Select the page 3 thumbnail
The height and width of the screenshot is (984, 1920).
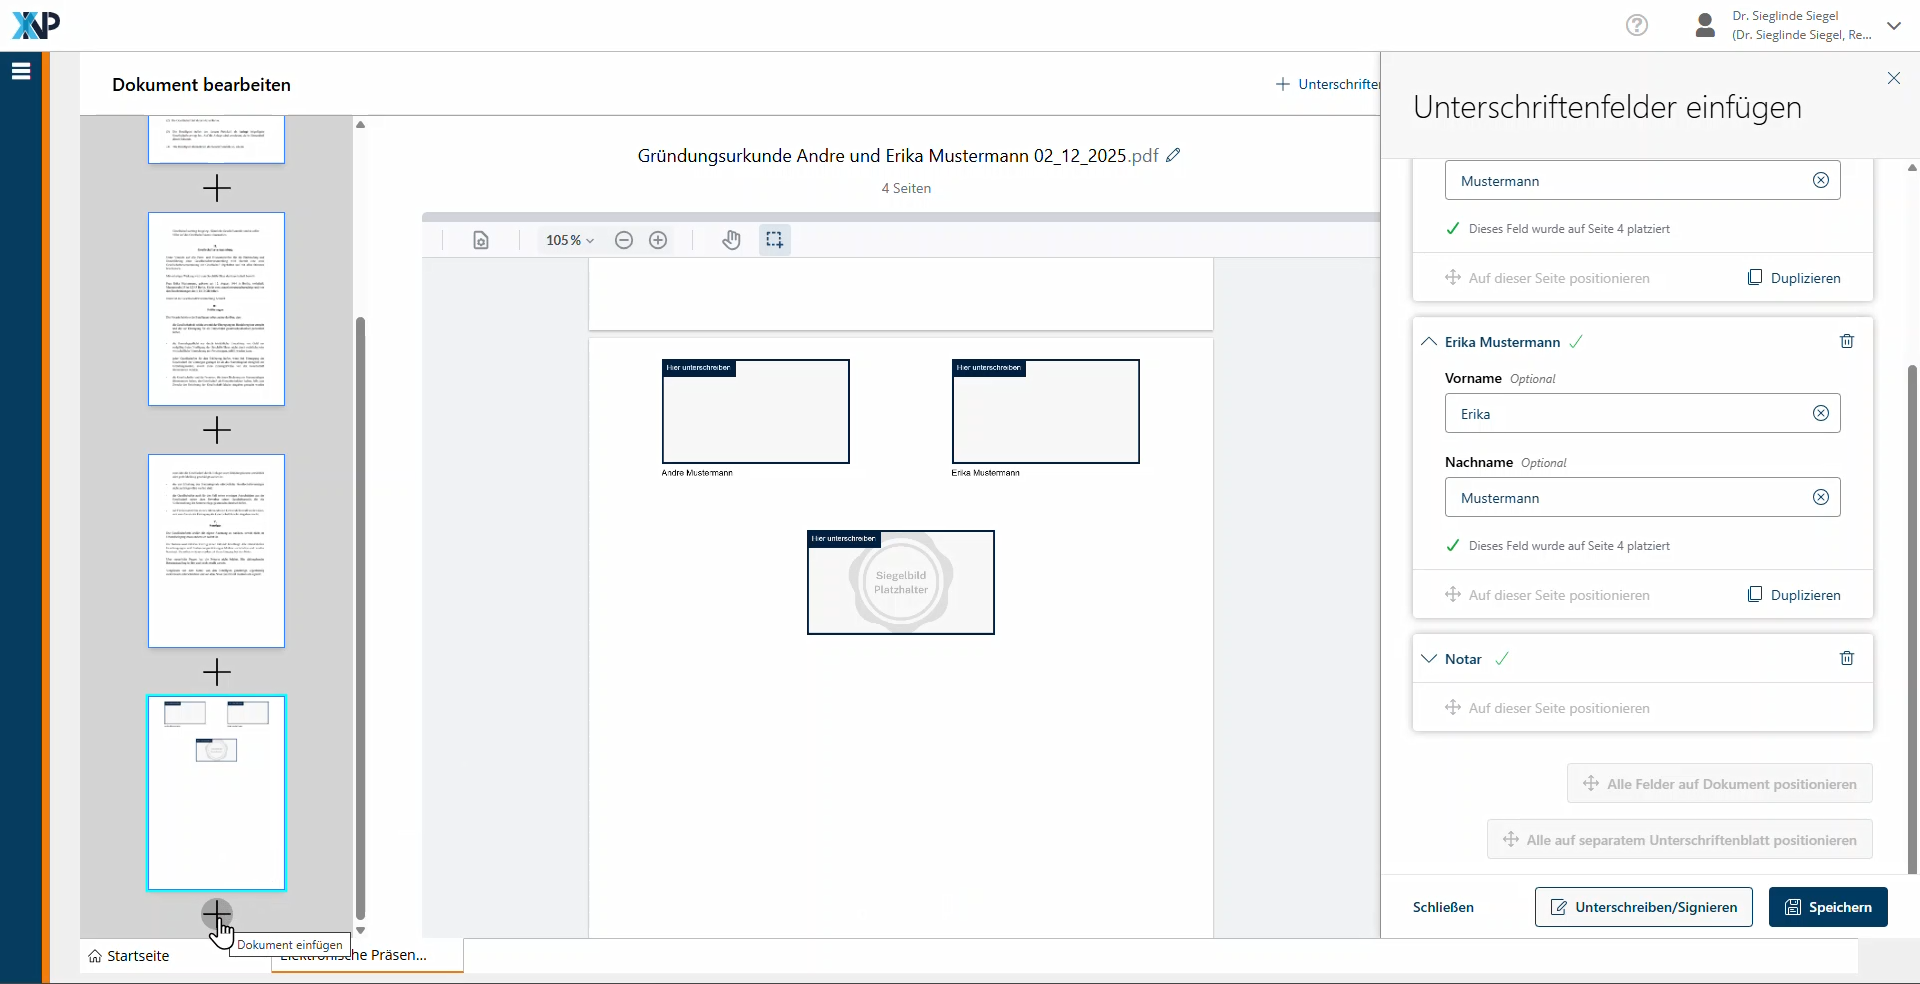pyautogui.click(x=216, y=551)
